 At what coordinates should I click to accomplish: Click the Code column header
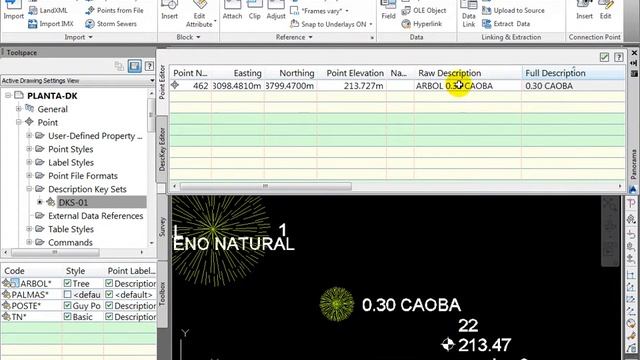pos(31,271)
